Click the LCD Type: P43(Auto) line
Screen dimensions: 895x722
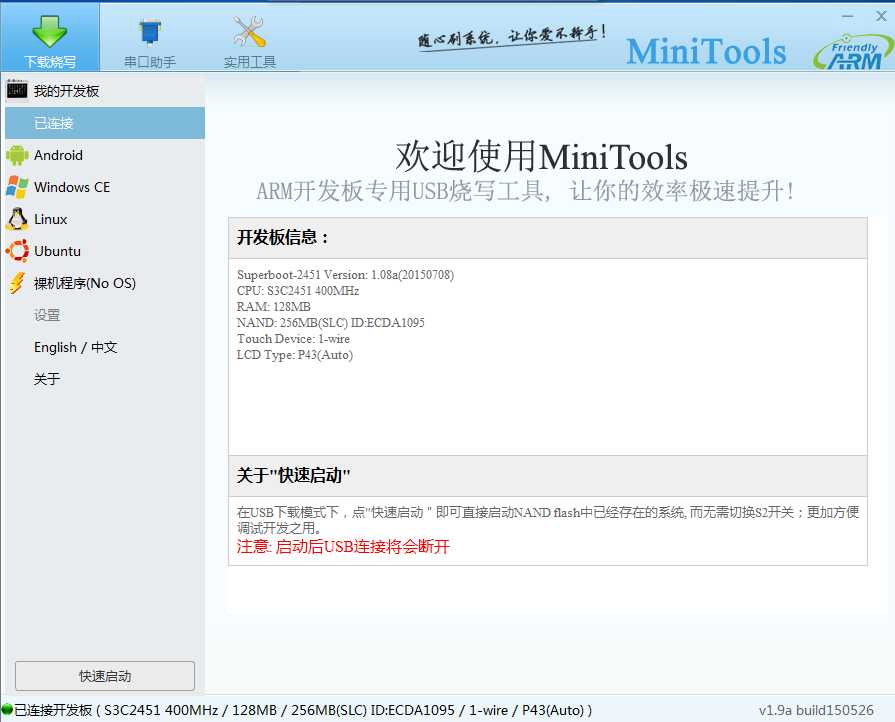click(x=295, y=354)
